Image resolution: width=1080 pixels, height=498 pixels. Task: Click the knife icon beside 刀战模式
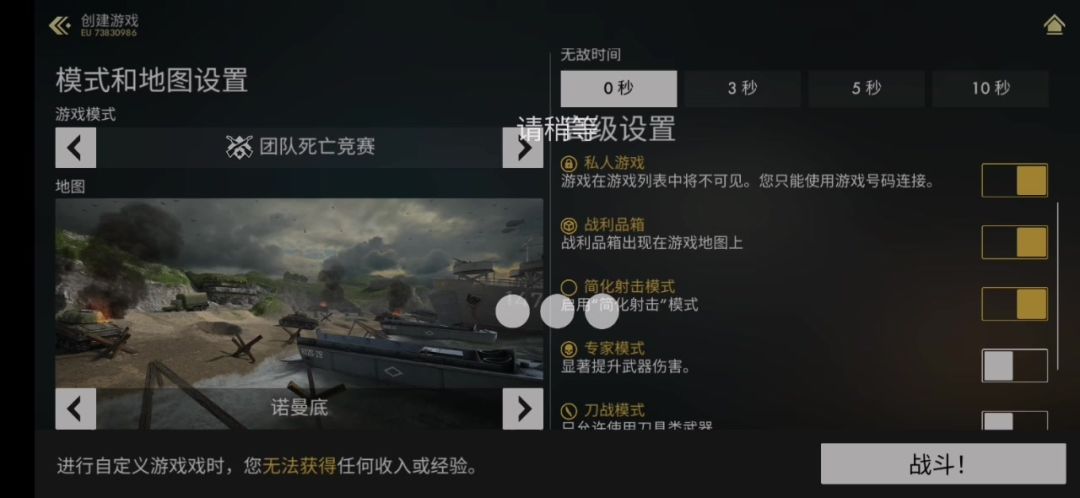pyautogui.click(x=568, y=411)
